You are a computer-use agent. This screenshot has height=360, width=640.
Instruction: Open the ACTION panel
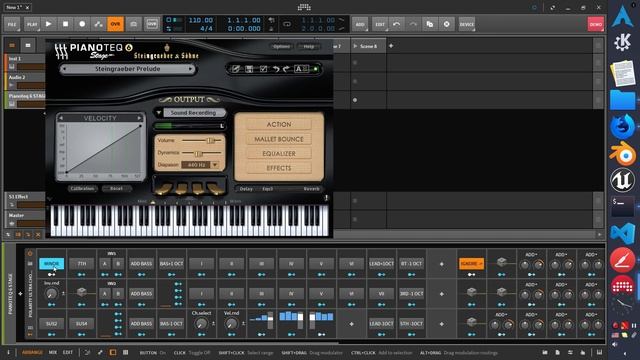[279, 124]
